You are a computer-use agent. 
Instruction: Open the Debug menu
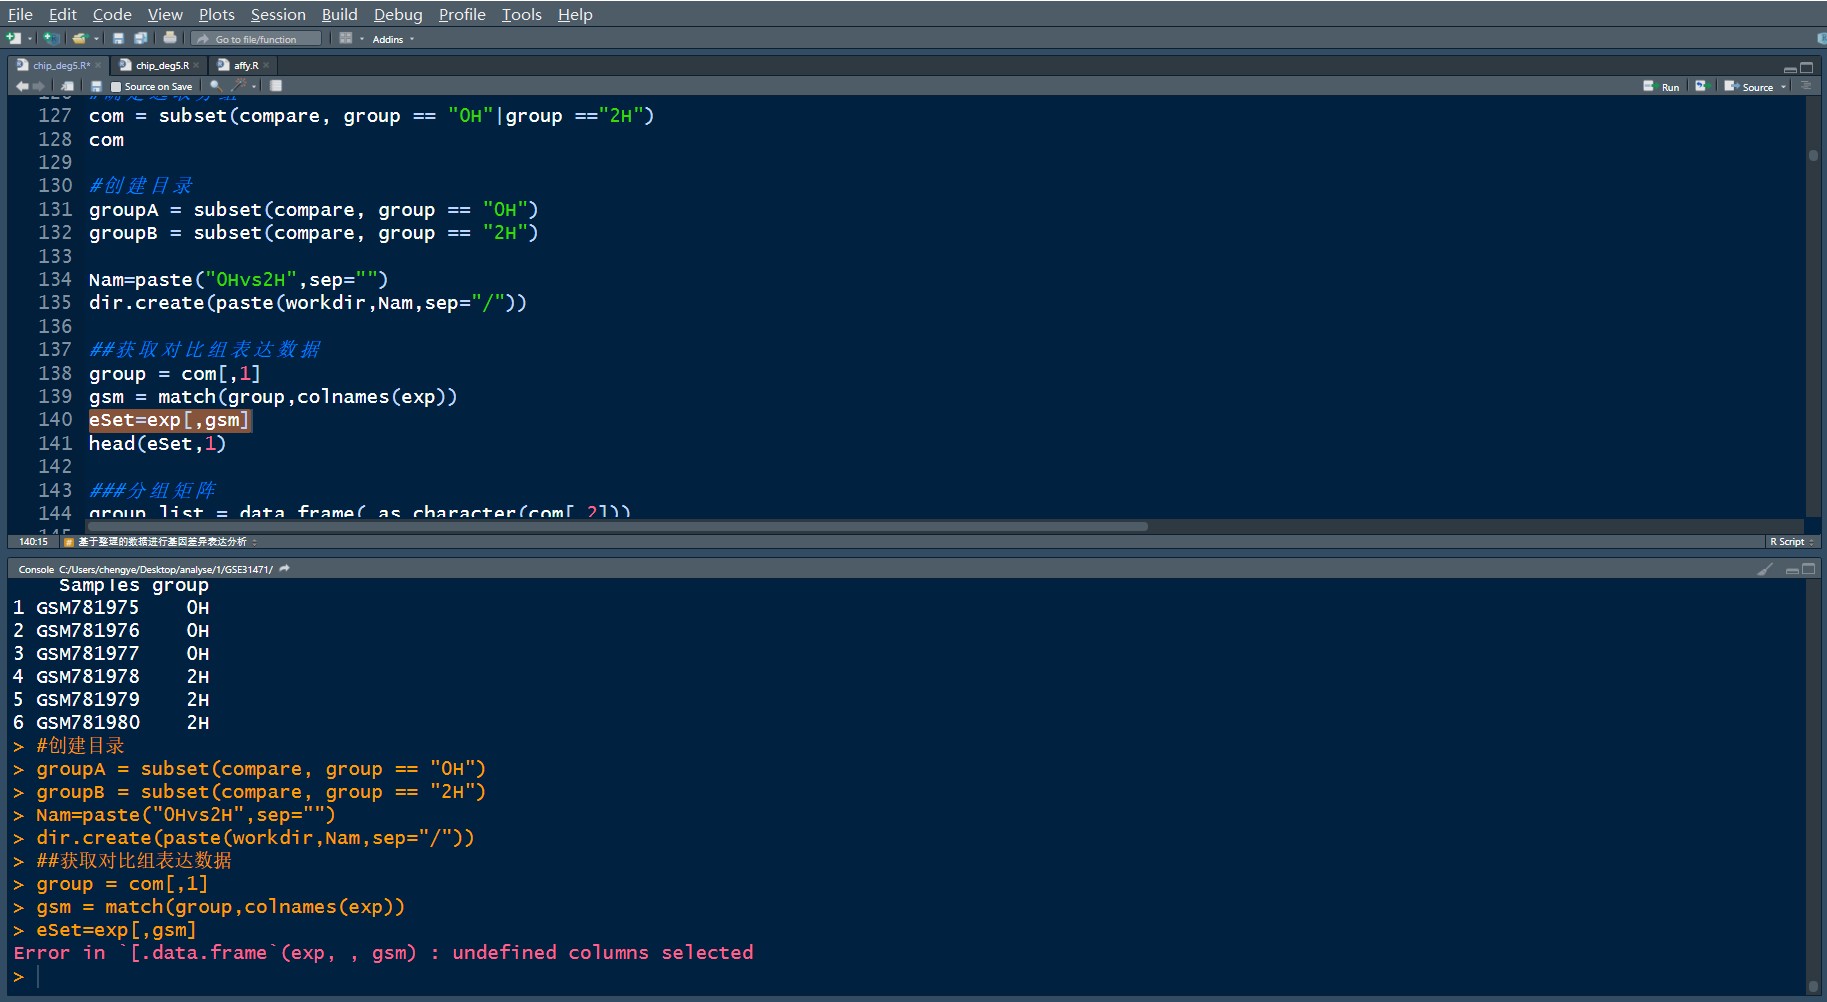(398, 14)
